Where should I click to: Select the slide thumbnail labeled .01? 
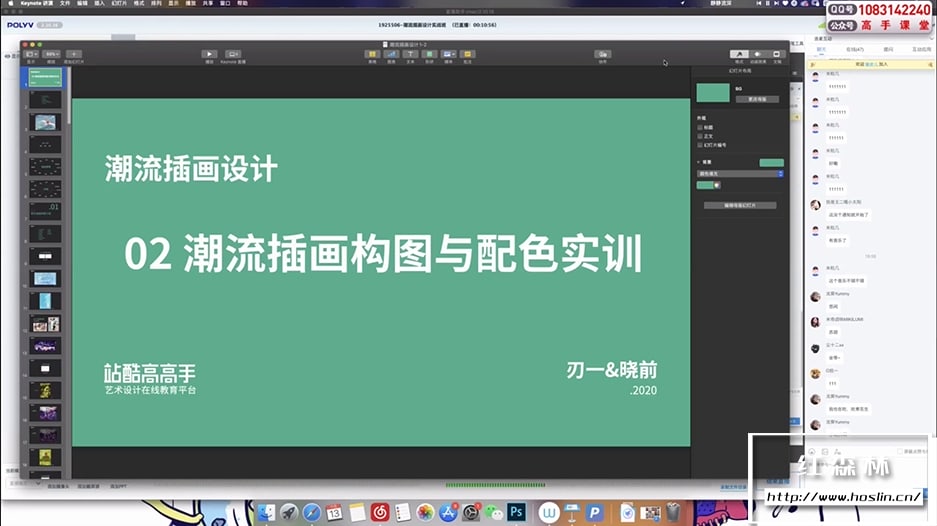point(45,211)
